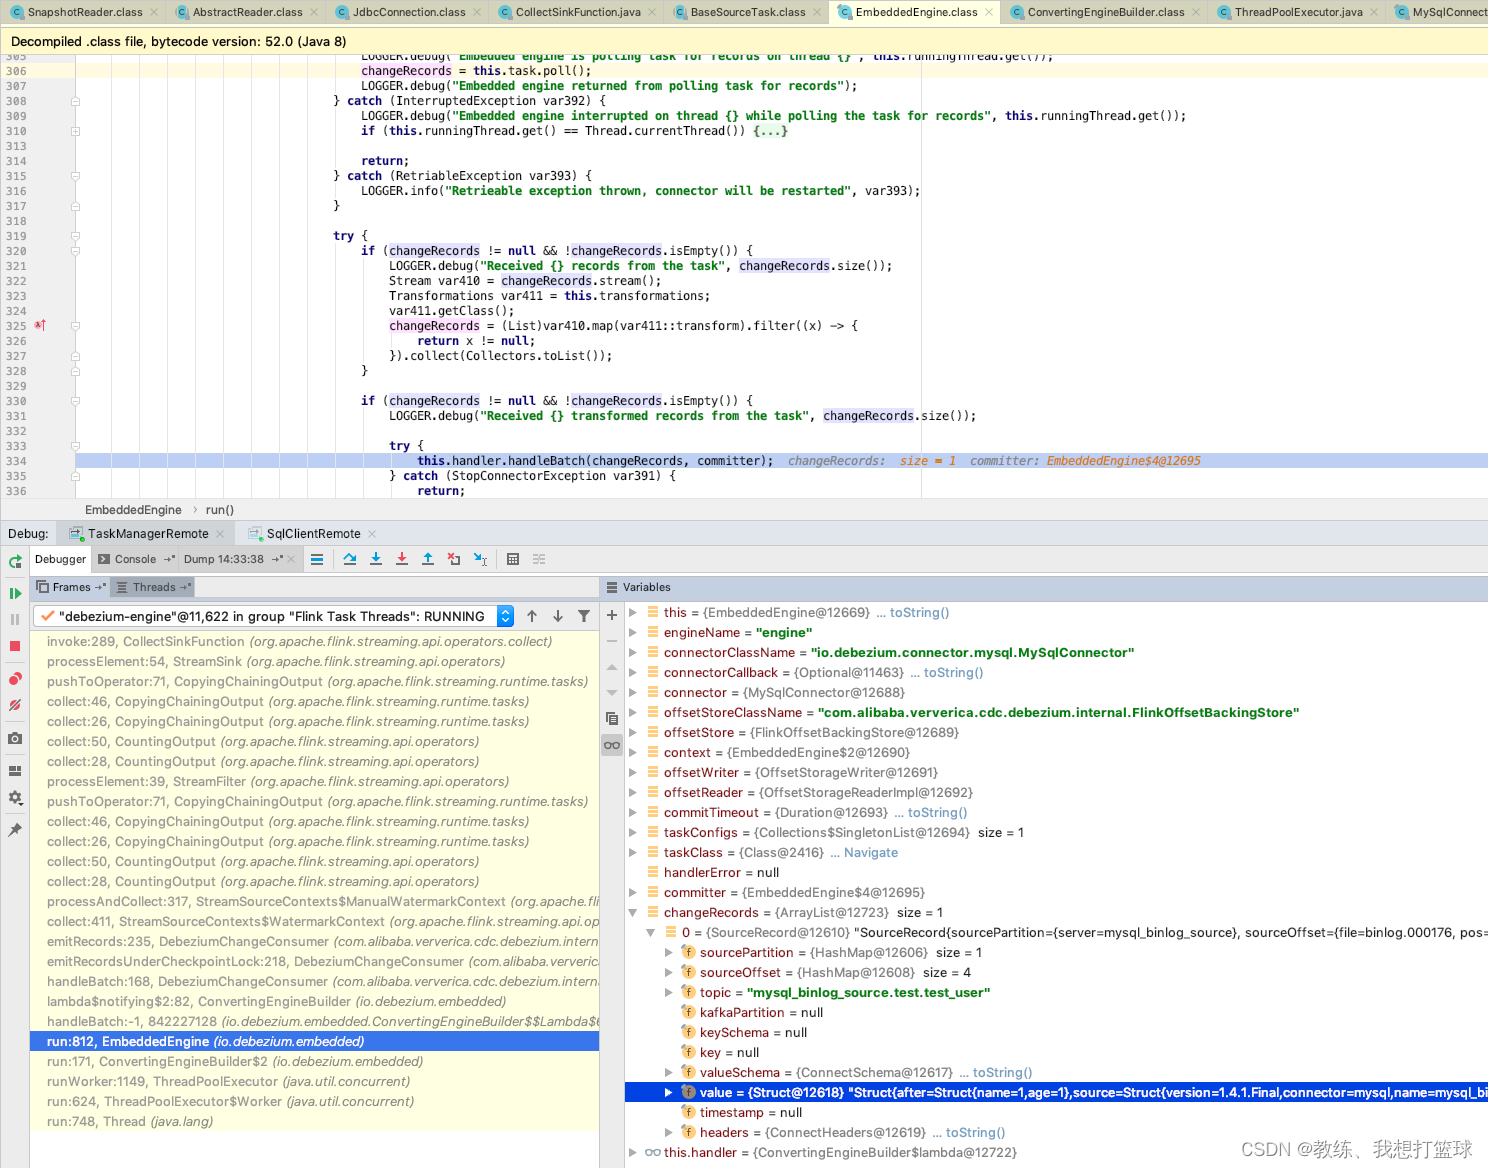The height and width of the screenshot is (1168, 1488).
Task: Click toString() link for 'this' variable
Action: point(919,612)
